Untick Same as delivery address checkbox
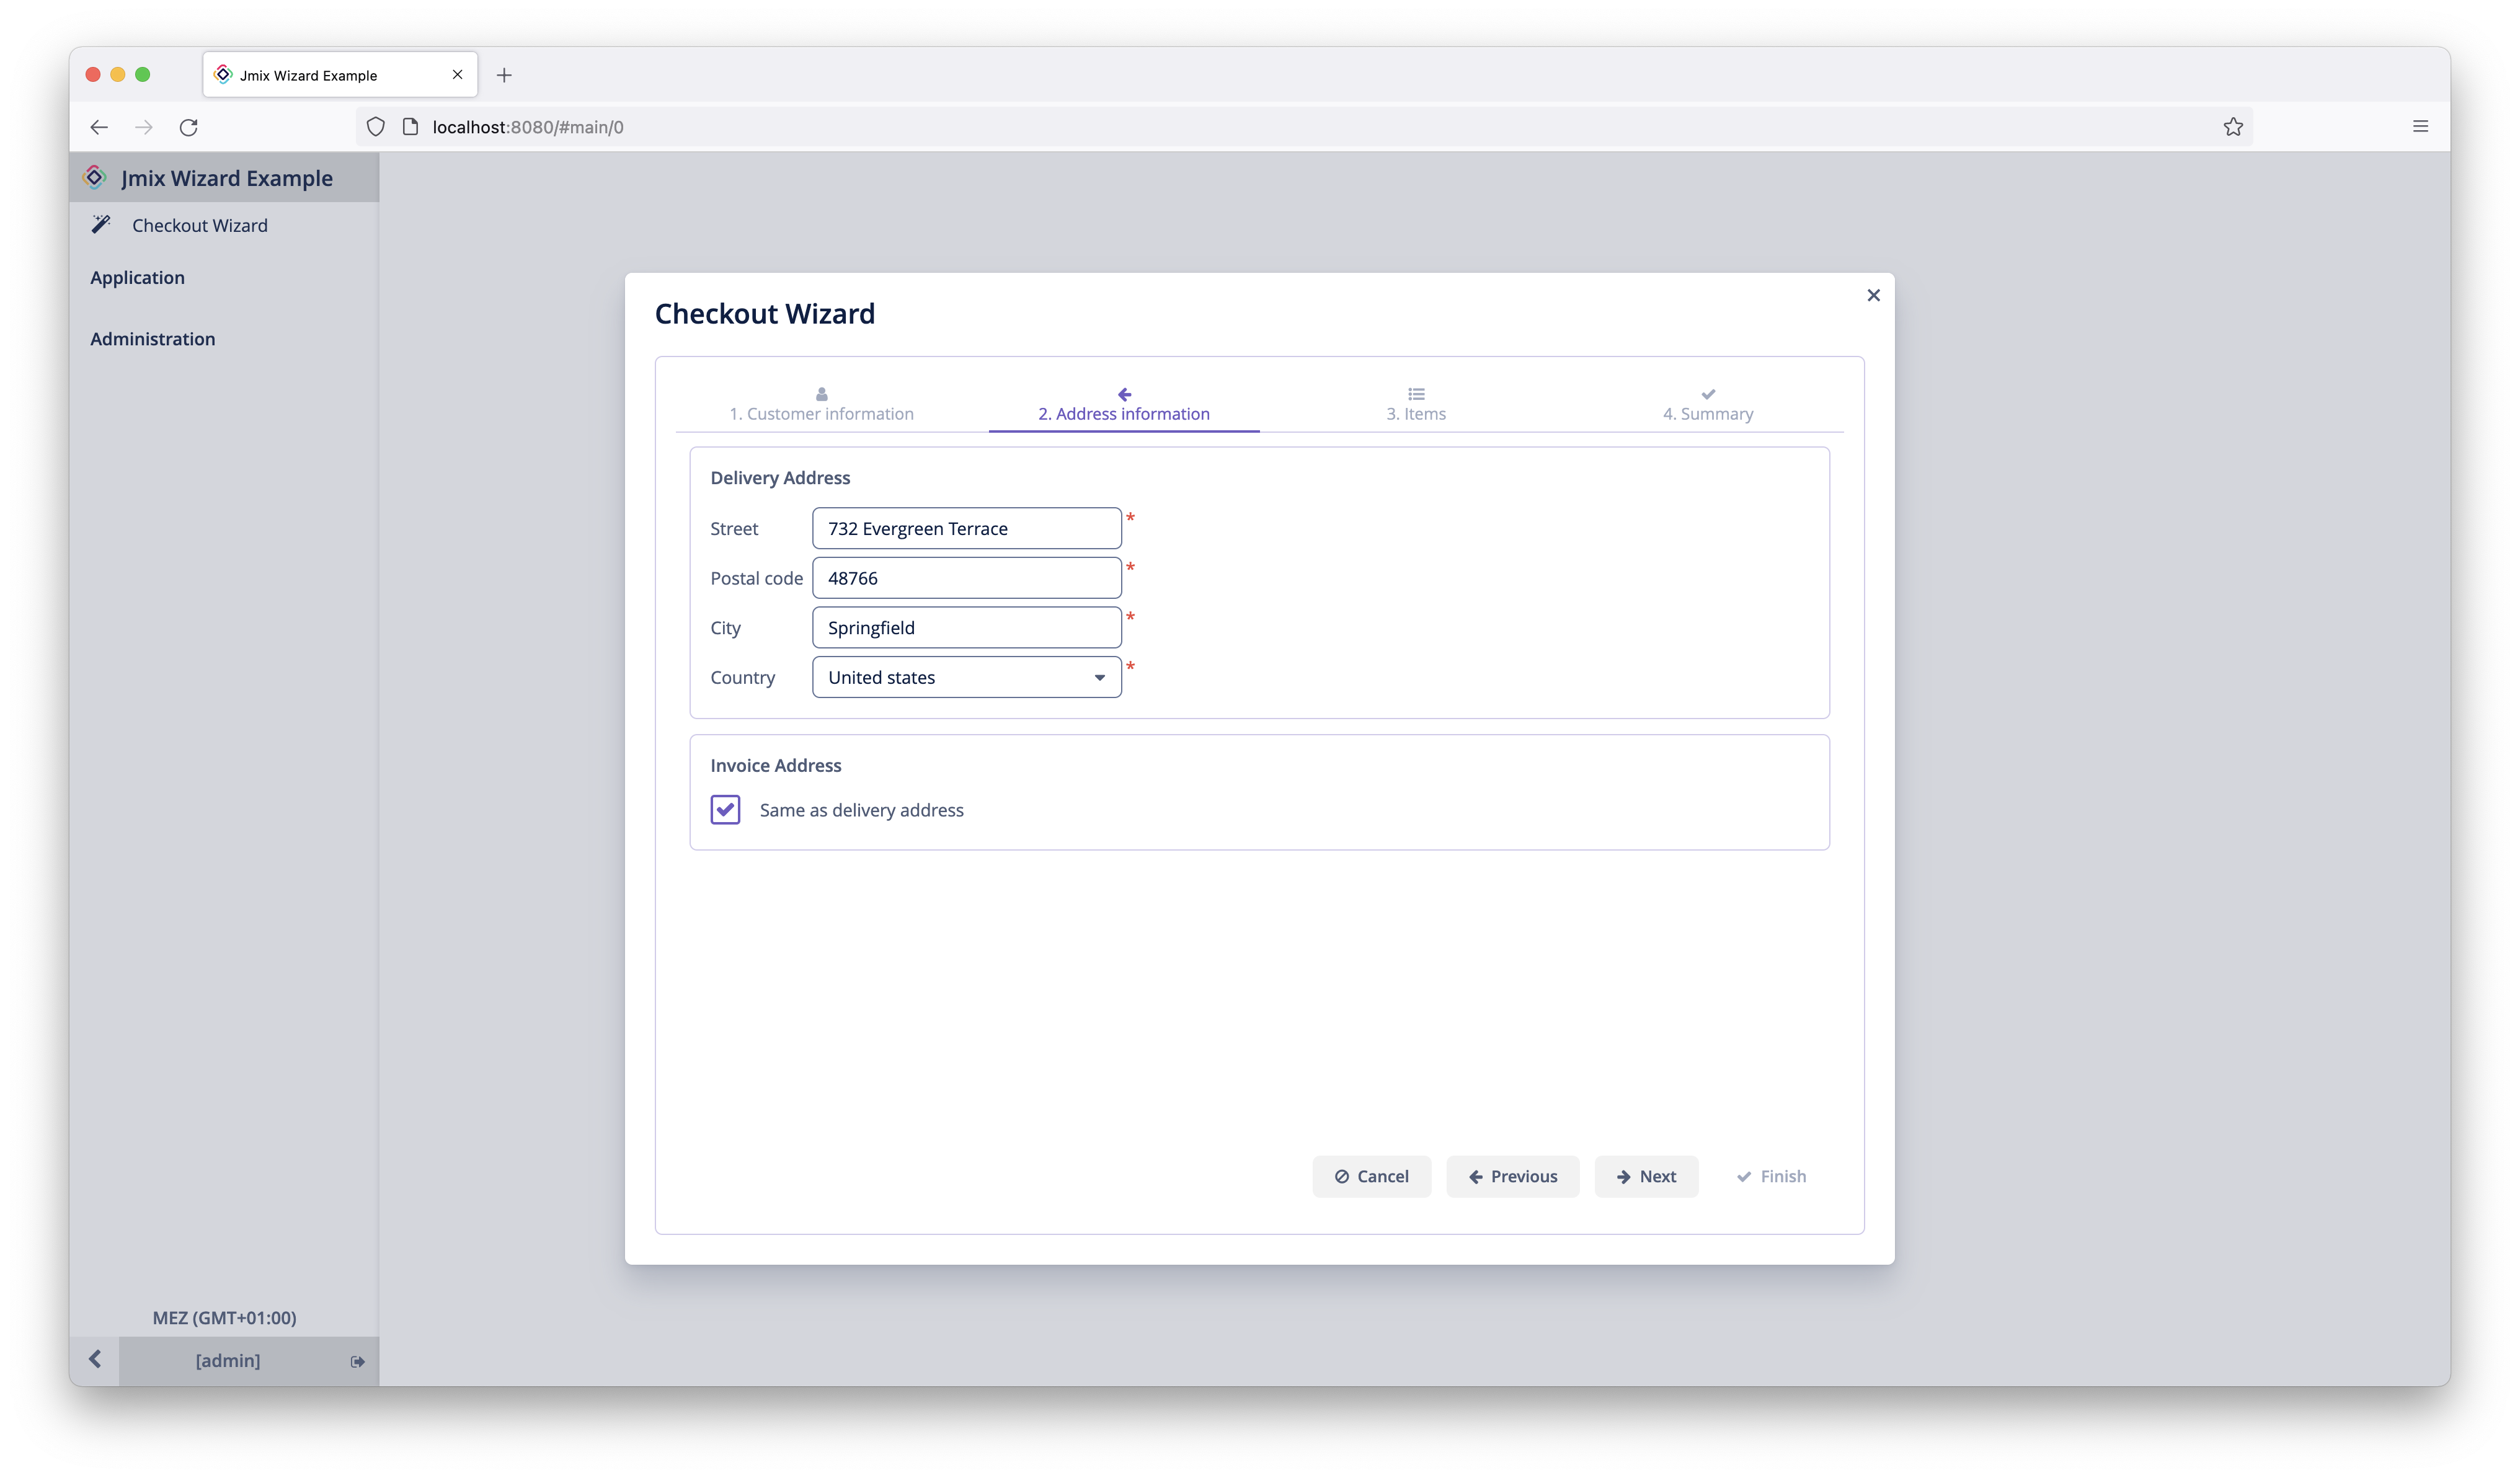2520x1478 pixels. point(725,810)
